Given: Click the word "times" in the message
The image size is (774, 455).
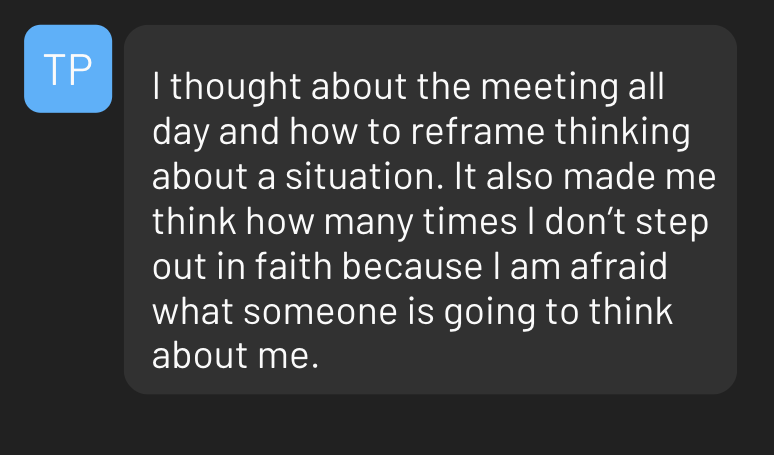Looking at the screenshot, I should 470,222.
